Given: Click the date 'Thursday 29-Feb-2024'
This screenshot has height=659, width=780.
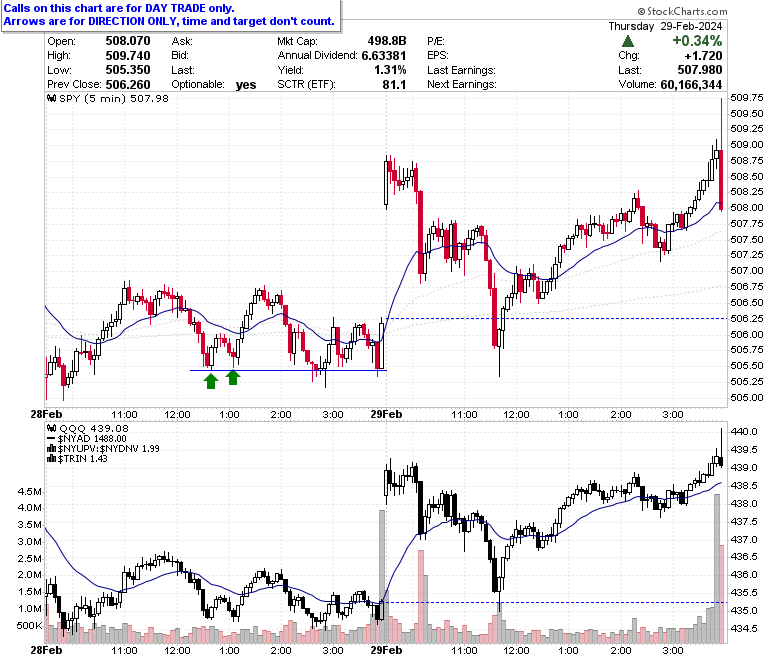Looking at the screenshot, I should [x=665, y=26].
